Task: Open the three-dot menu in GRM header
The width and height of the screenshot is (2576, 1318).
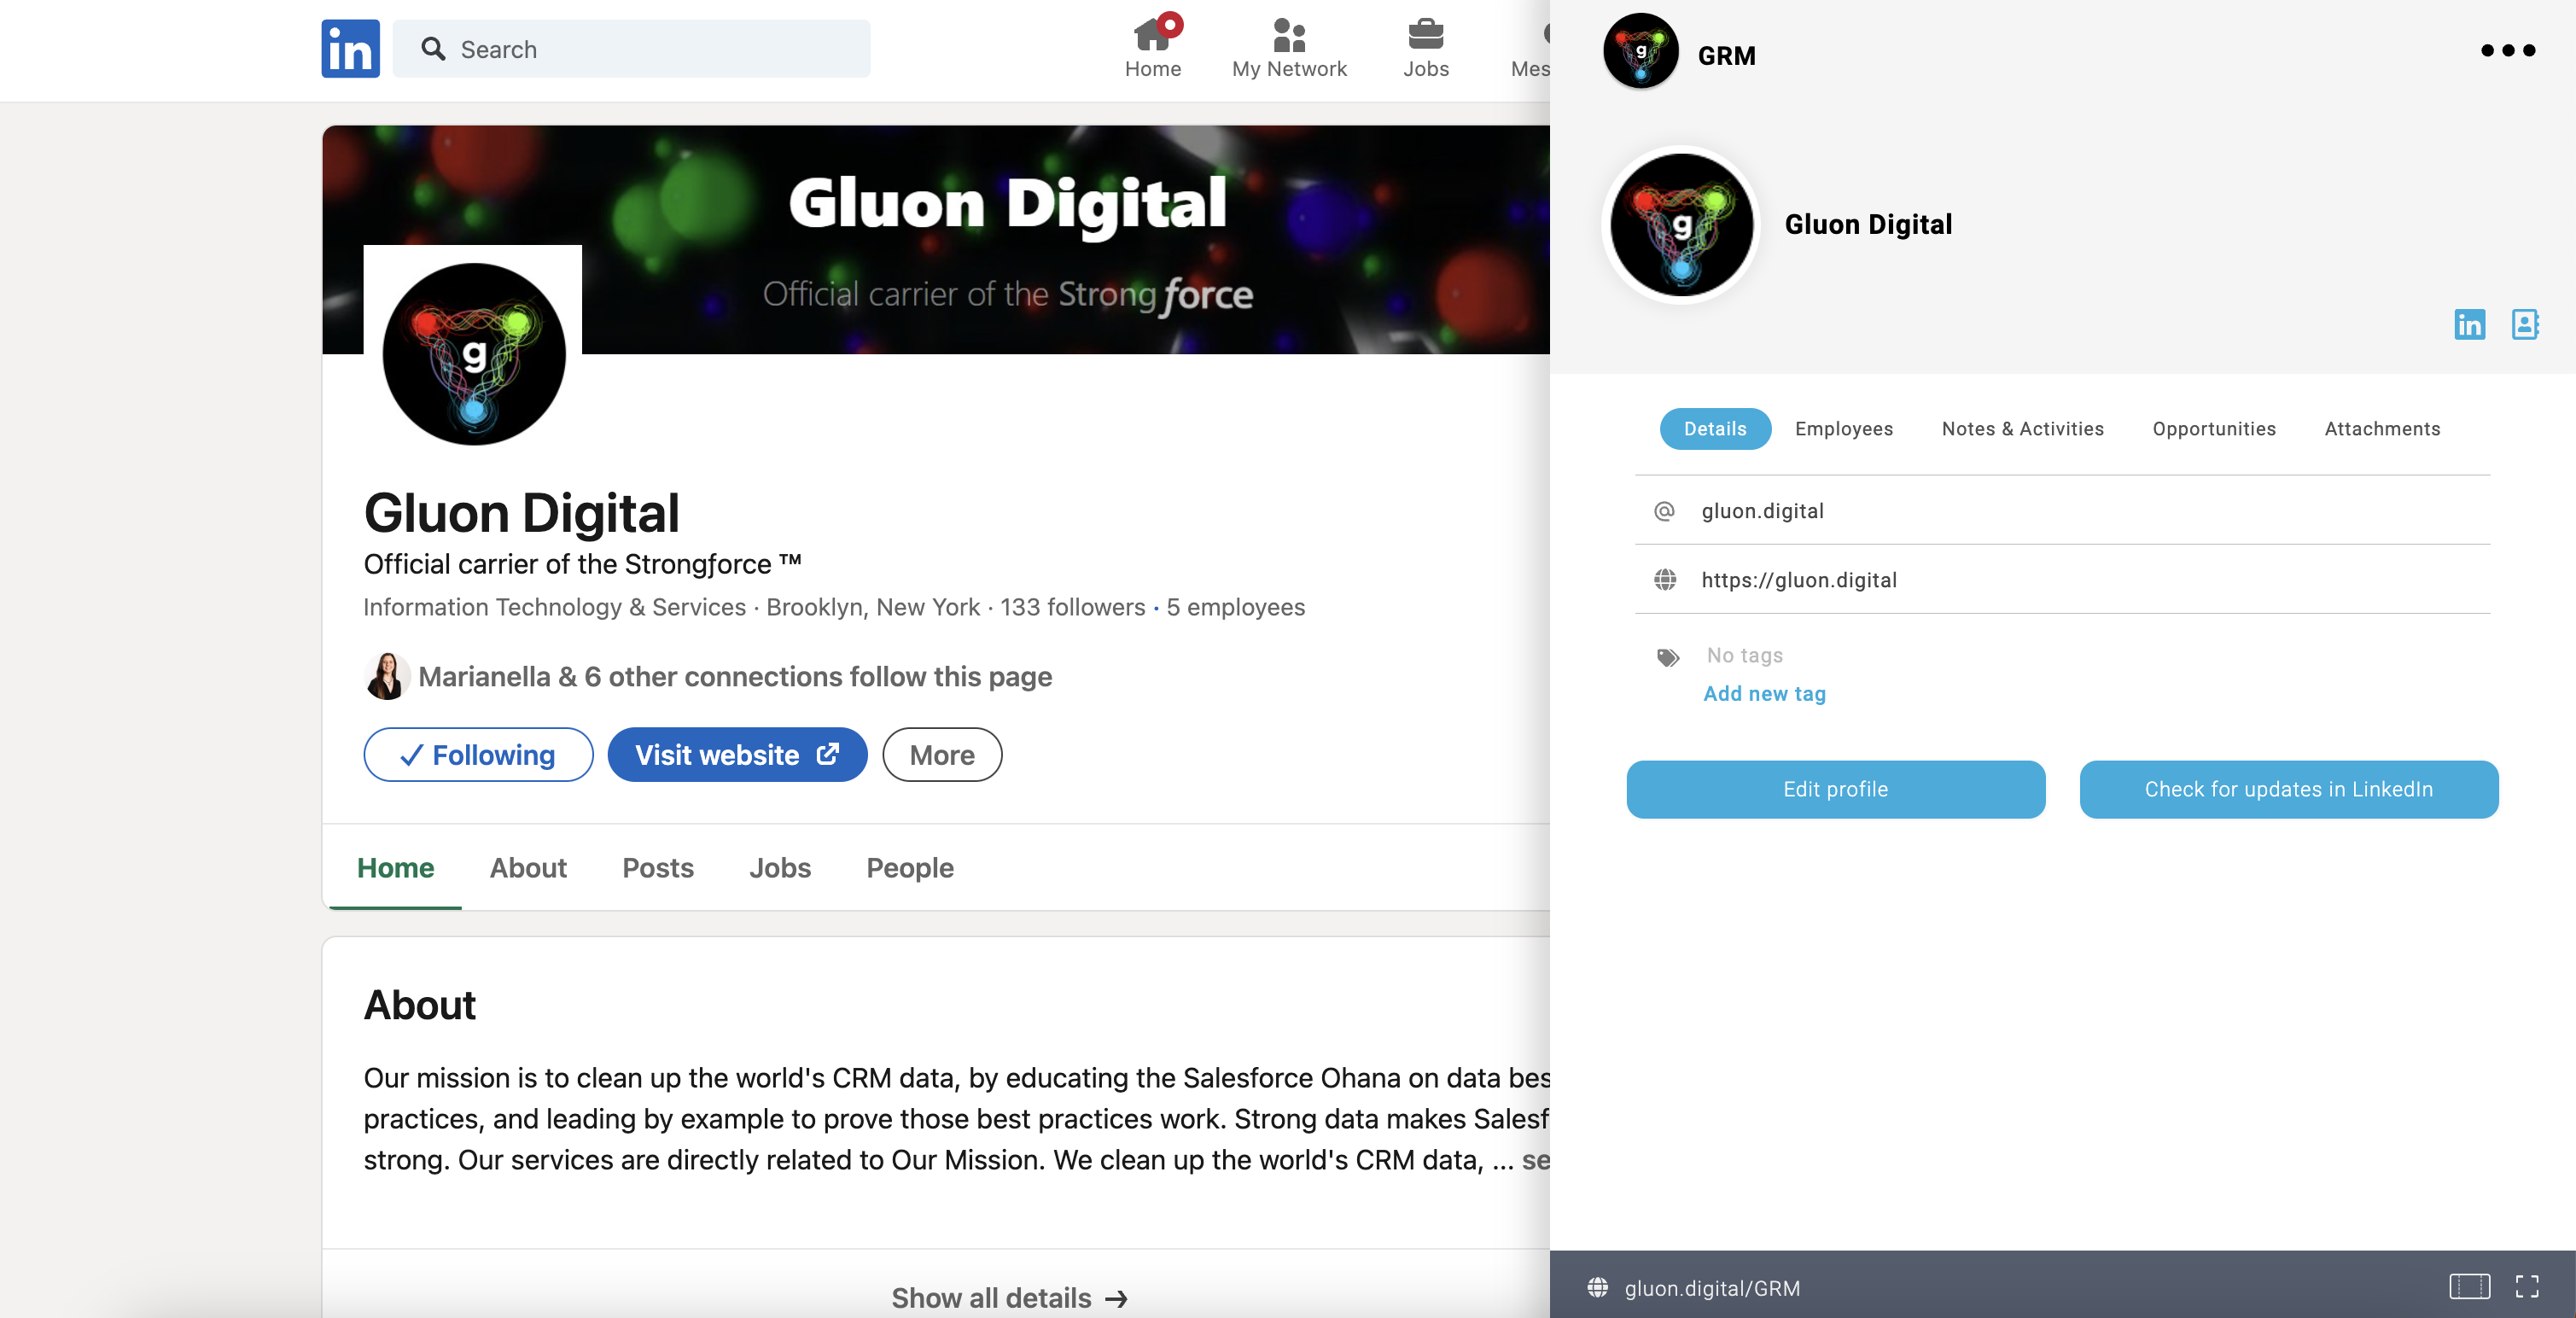Action: pyautogui.click(x=2508, y=50)
